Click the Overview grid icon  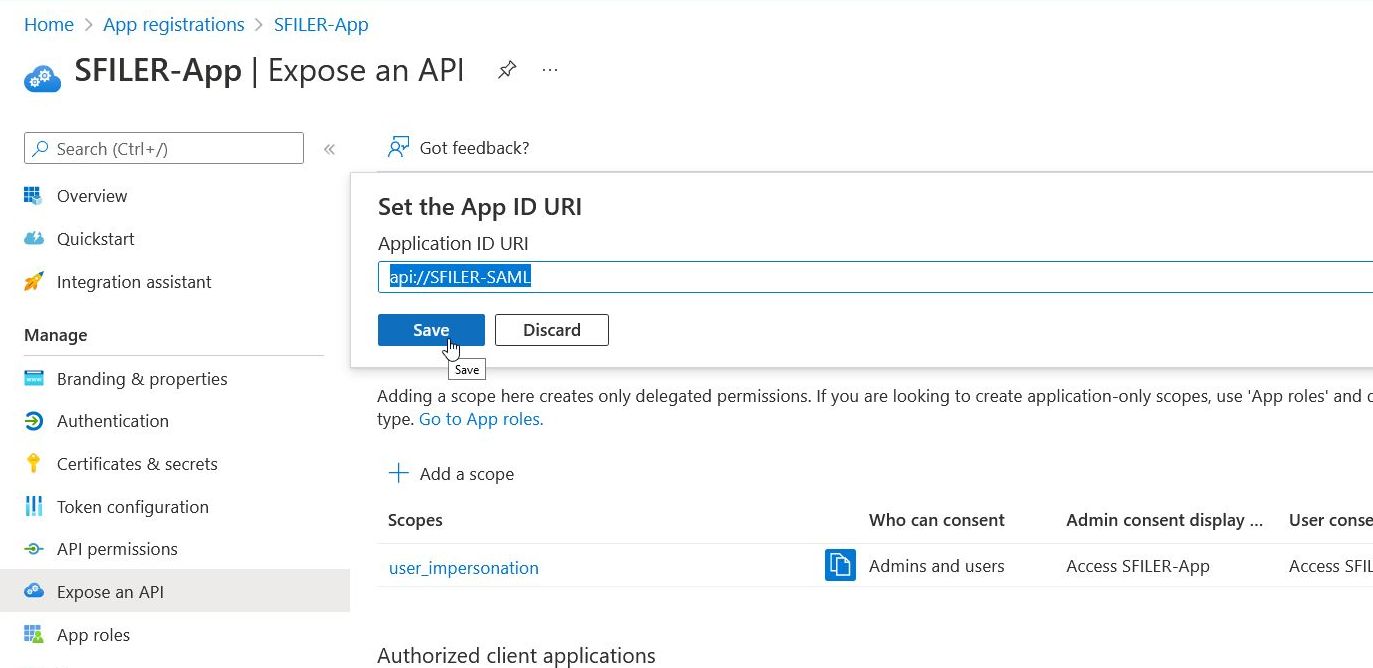tap(34, 196)
